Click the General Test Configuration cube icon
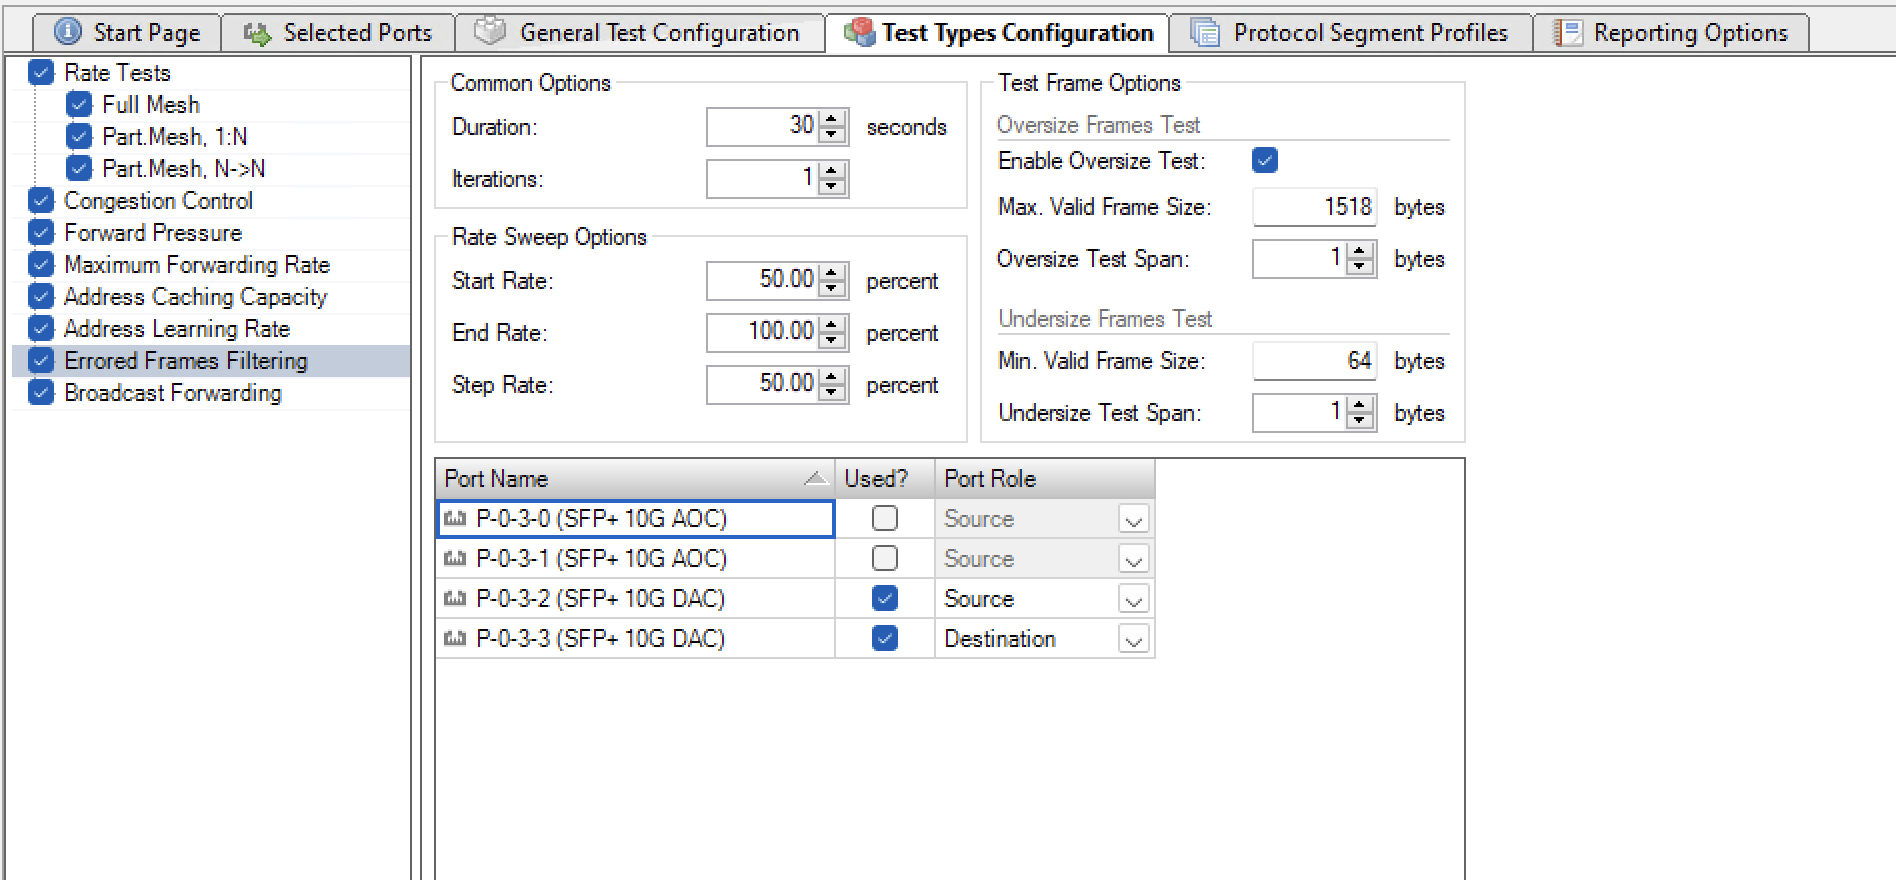1896x880 pixels. pos(489,31)
